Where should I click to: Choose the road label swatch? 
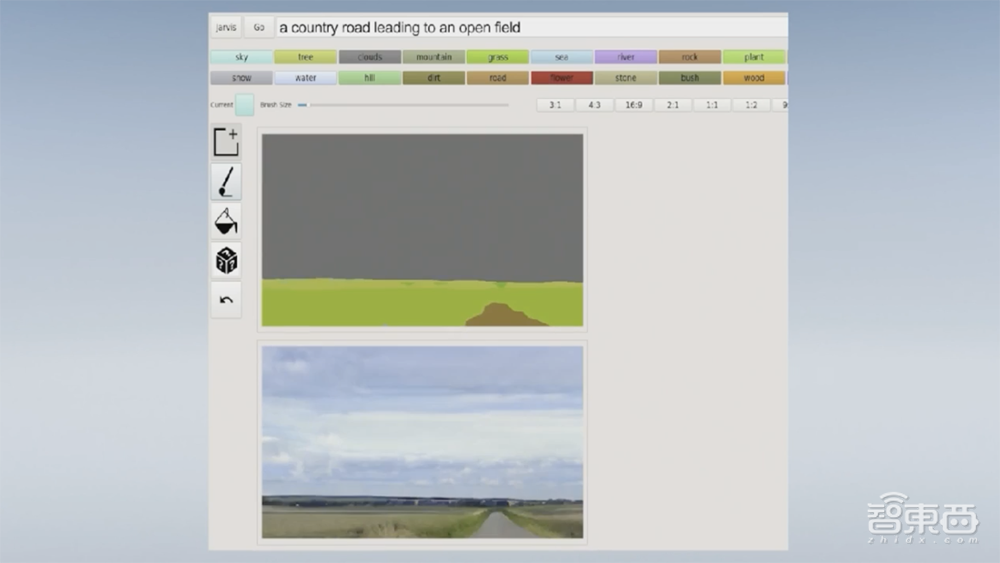pyautogui.click(x=497, y=77)
